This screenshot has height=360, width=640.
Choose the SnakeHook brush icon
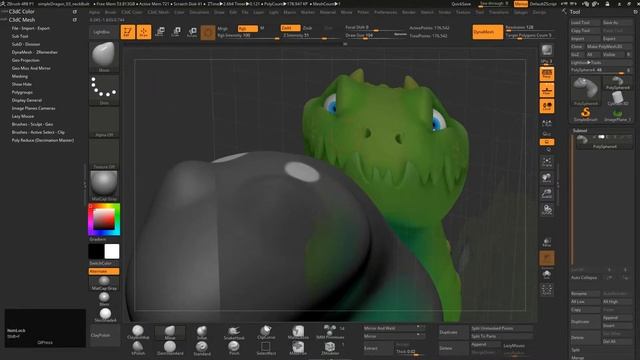coord(234,332)
